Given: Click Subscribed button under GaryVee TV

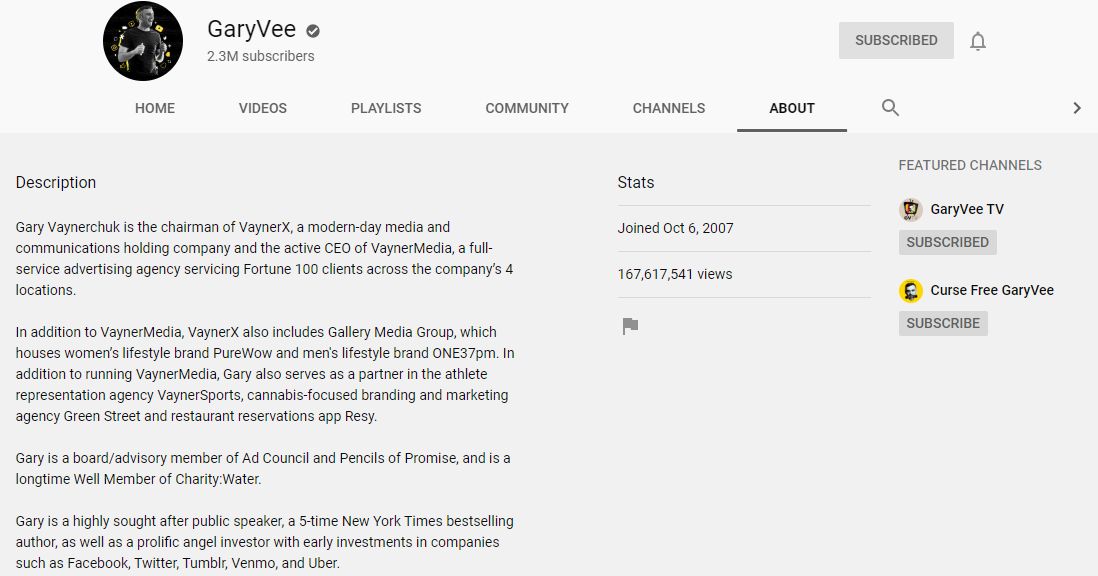Looking at the screenshot, I should tap(947, 242).
